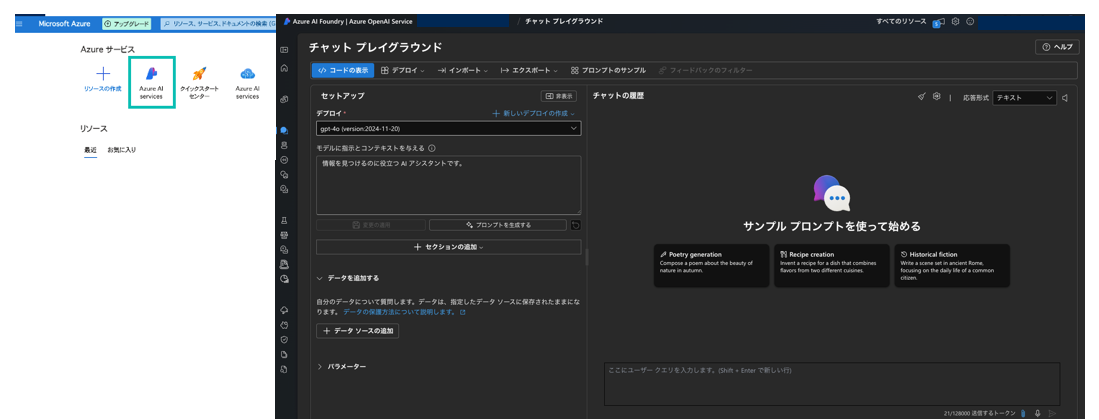Open the エクスポート toolbar dropdown
Viewport: 1099px width, 420px height.
pos(528,70)
